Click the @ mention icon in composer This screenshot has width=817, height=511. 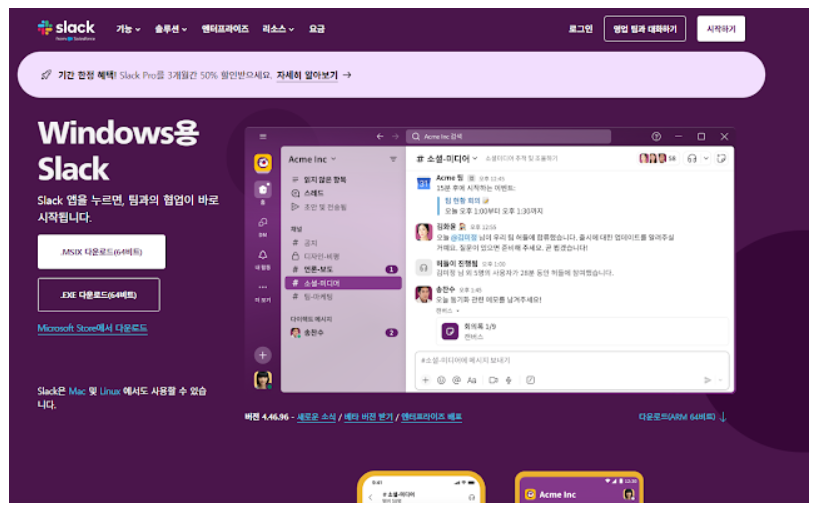(x=456, y=380)
